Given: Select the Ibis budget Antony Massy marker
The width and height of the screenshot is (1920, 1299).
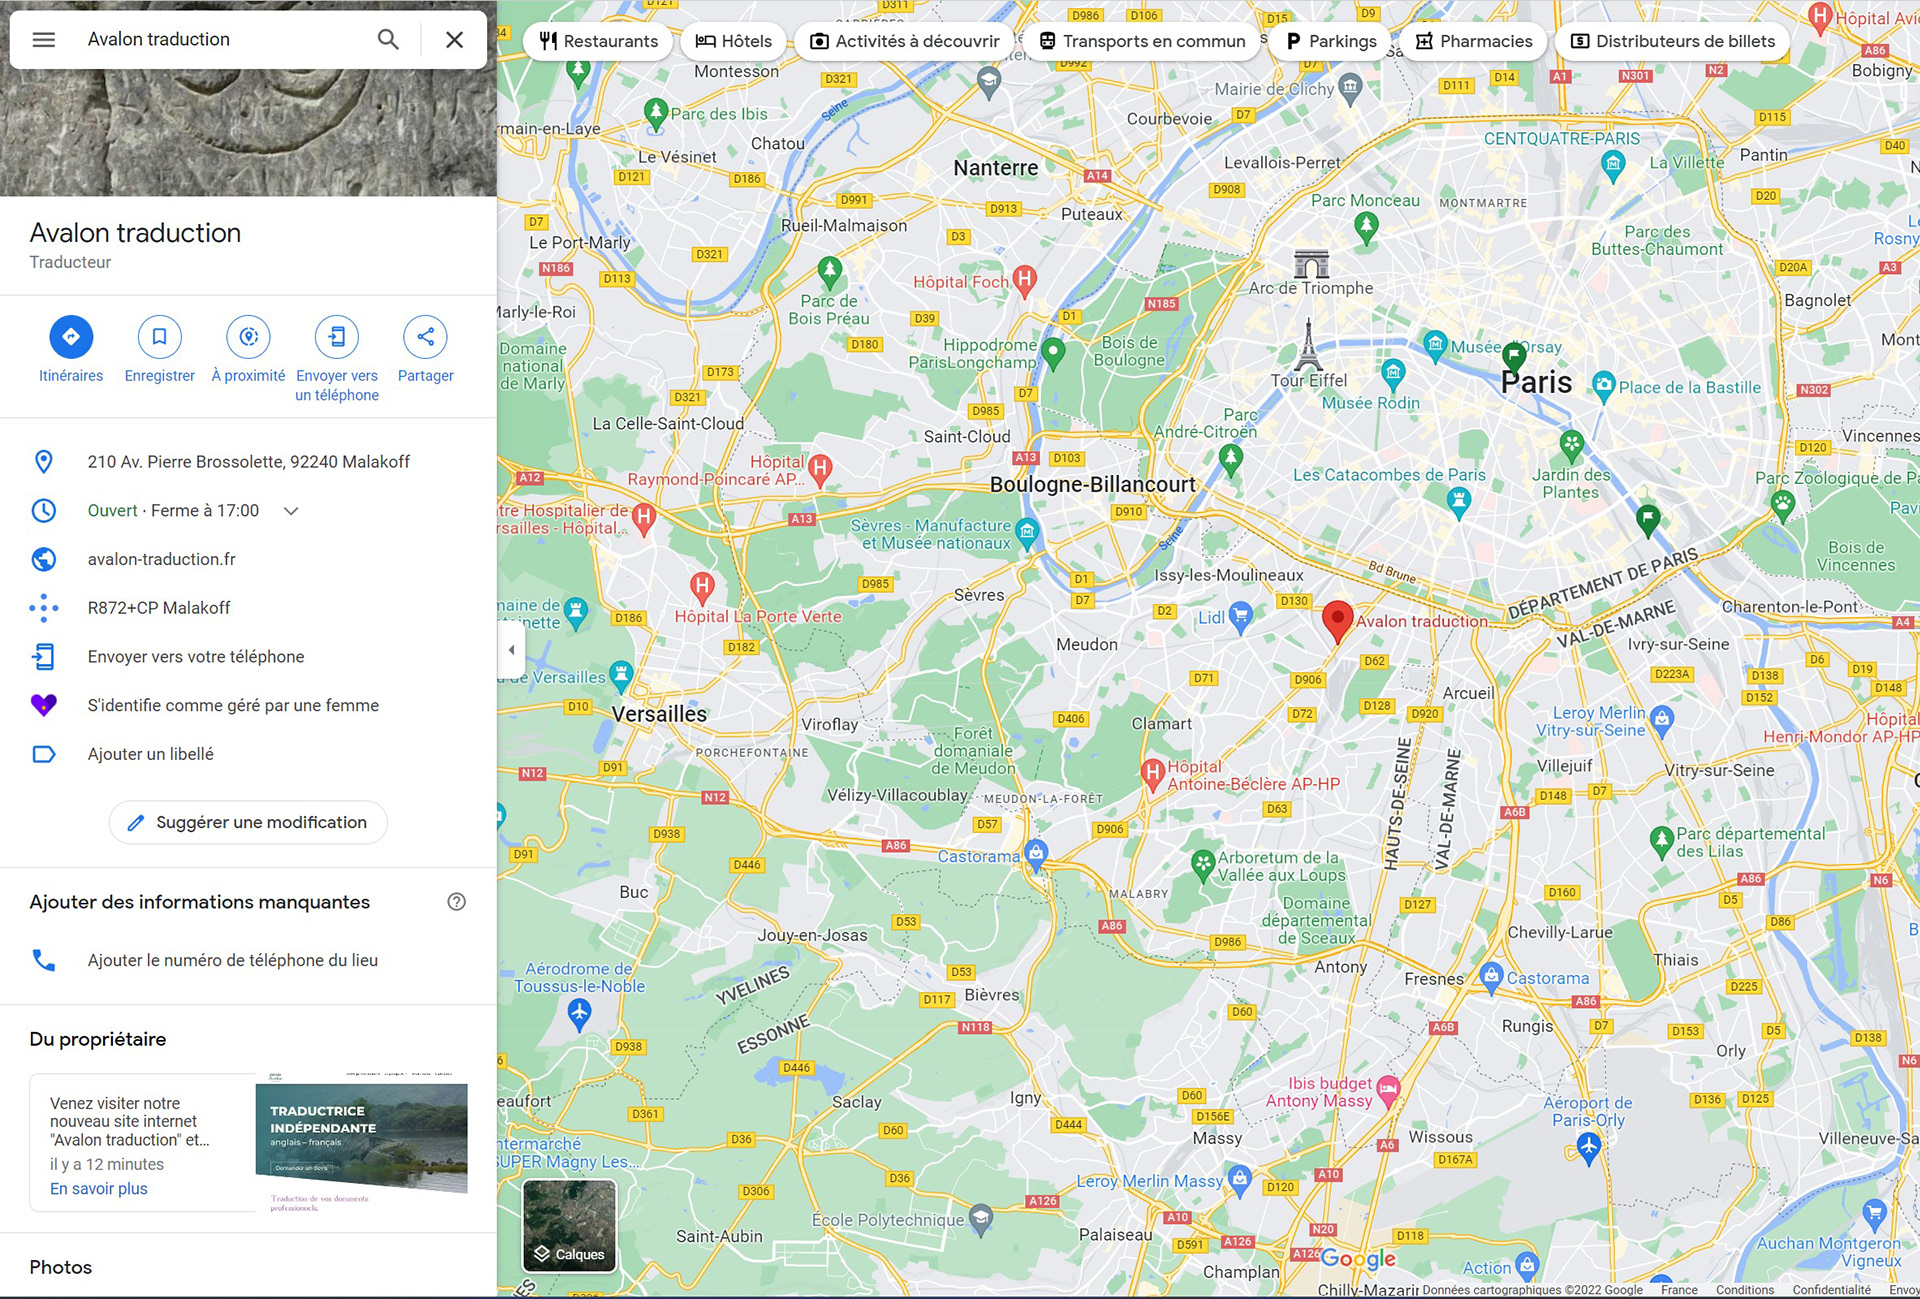Looking at the screenshot, I should coord(1388,1090).
